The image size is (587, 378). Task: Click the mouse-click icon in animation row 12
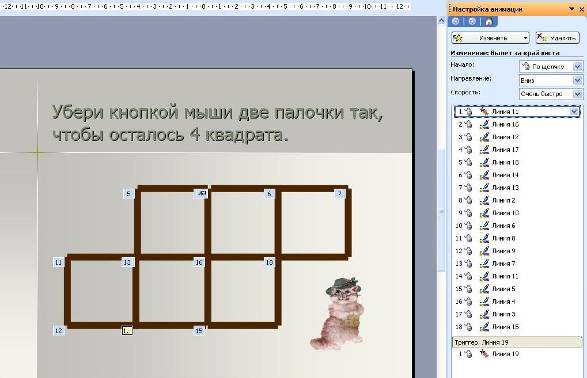click(468, 251)
